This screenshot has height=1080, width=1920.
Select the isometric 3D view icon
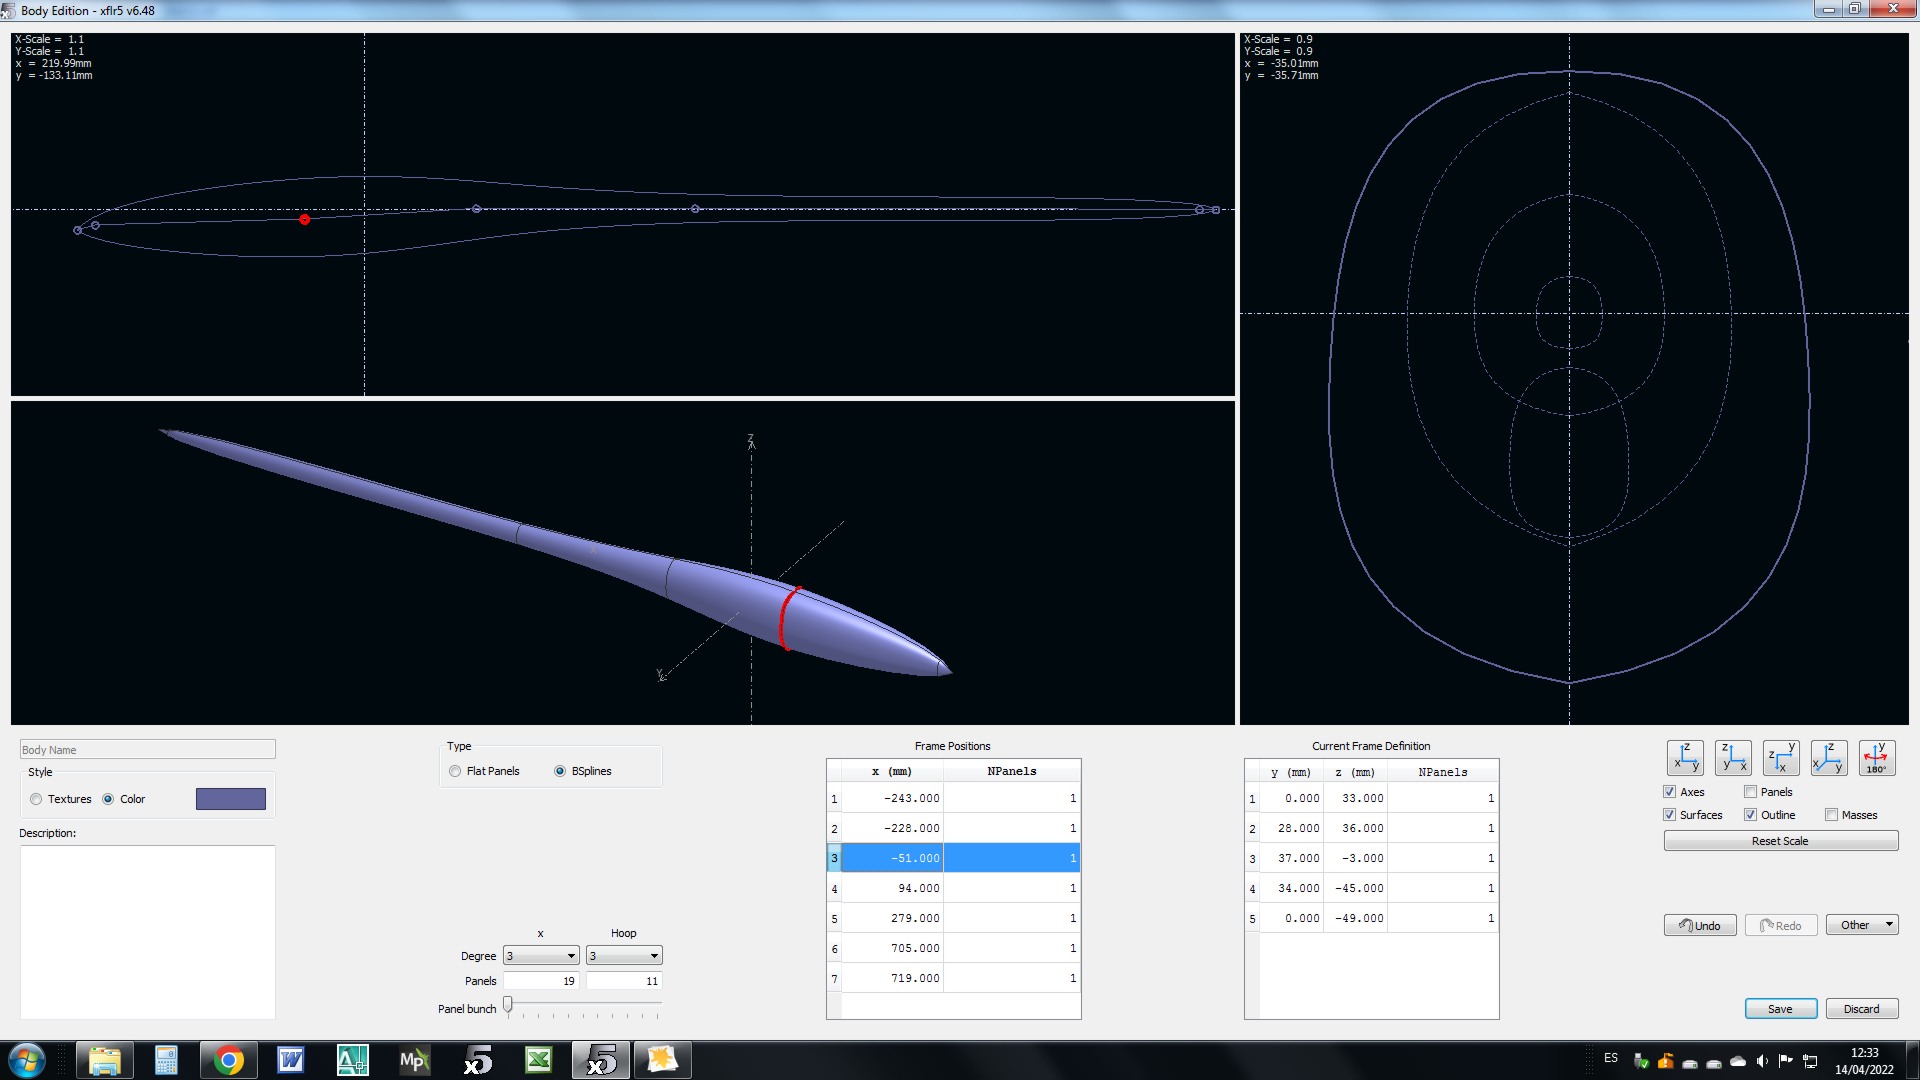(1829, 758)
